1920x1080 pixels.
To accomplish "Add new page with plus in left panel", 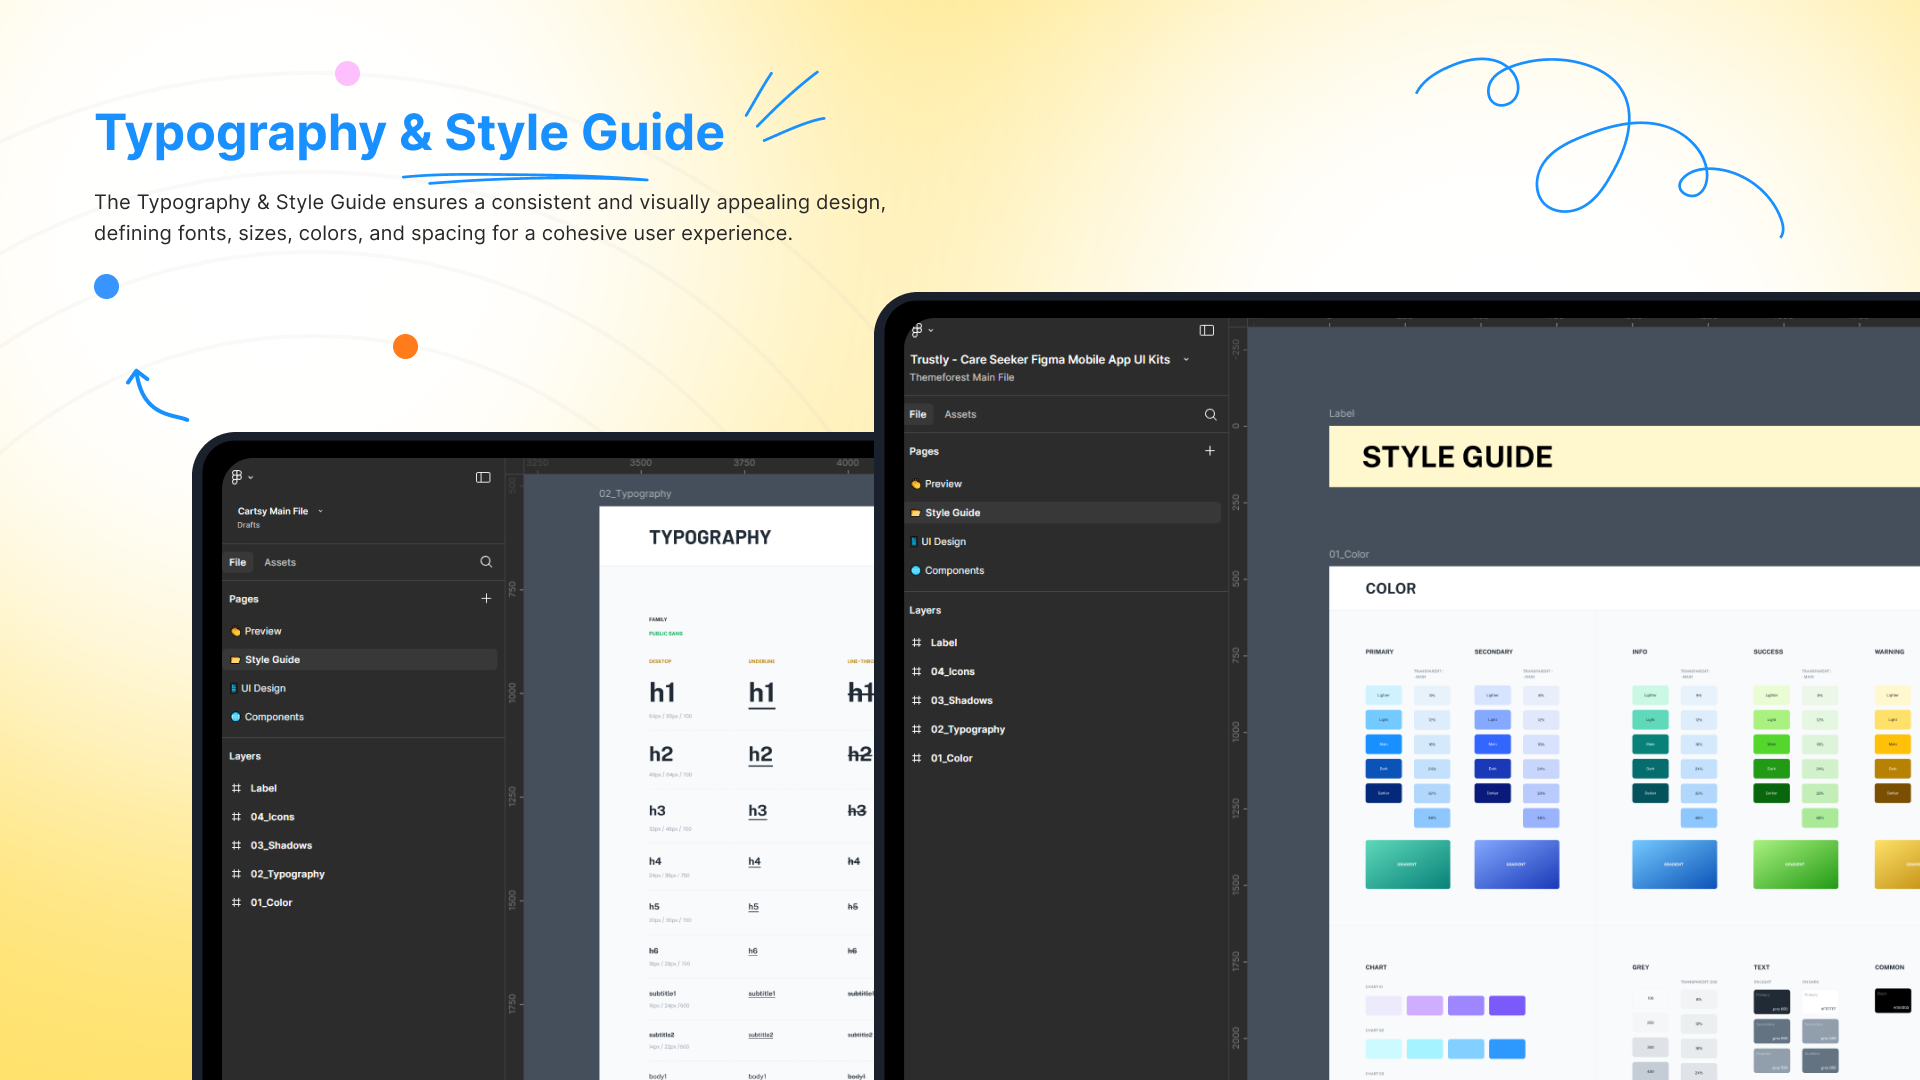I will (486, 599).
